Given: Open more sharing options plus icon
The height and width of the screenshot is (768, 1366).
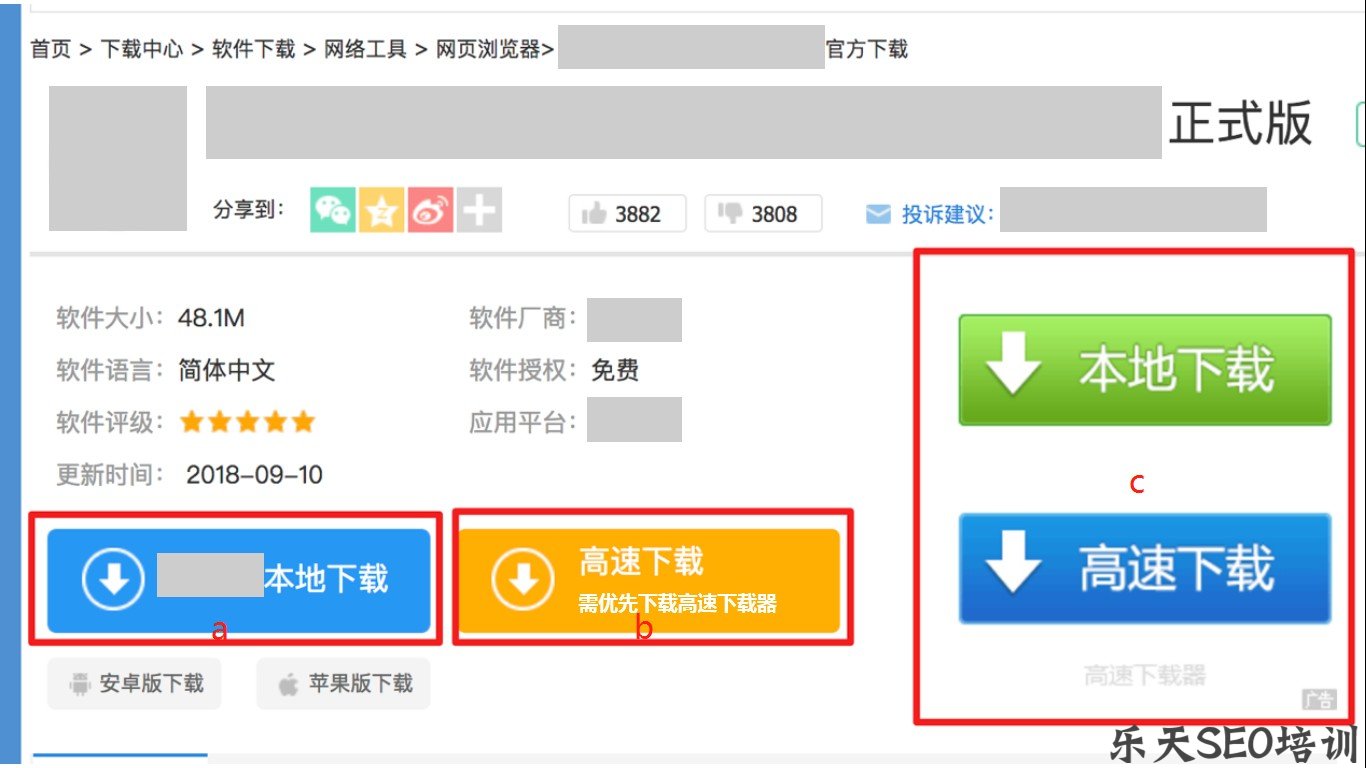Looking at the screenshot, I should 479,211.
